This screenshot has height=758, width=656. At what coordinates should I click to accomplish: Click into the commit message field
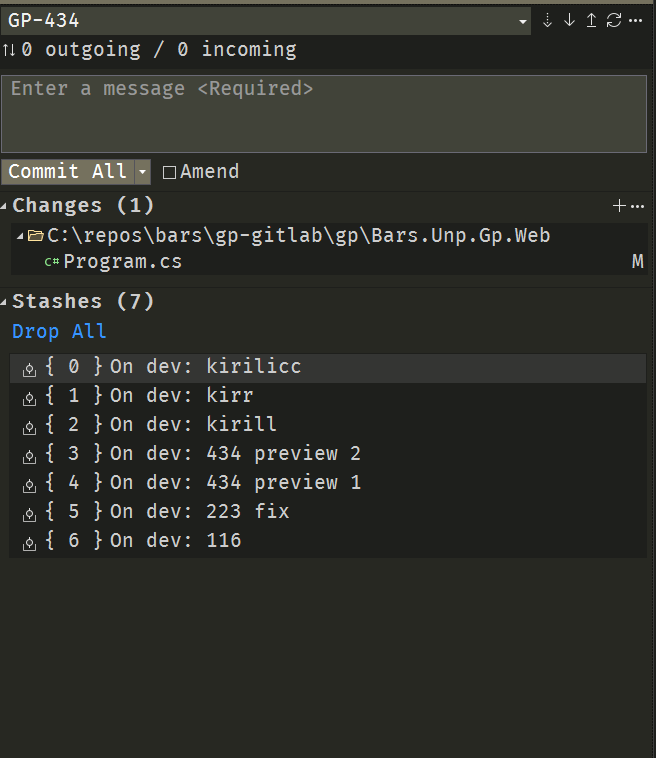(323, 113)
